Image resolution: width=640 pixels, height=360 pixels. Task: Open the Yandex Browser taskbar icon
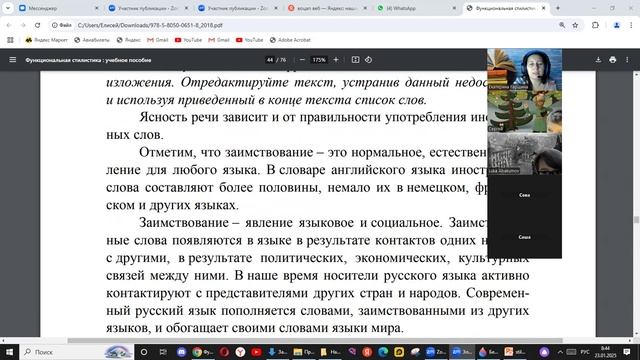click(x=240, y=352)
